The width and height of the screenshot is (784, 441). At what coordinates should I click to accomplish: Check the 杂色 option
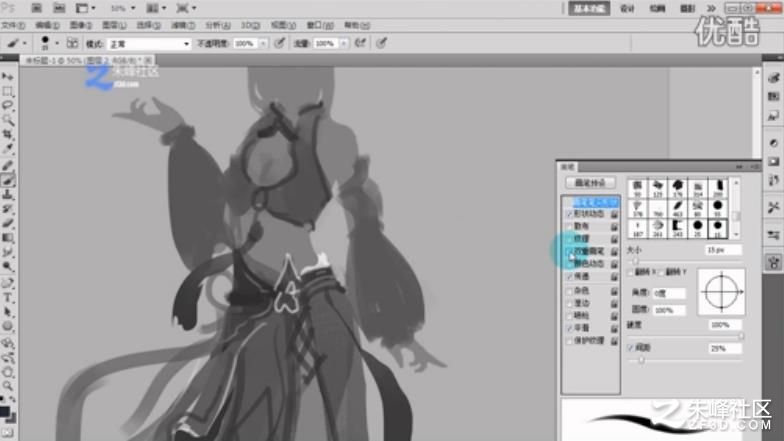(x=569, y=290)
